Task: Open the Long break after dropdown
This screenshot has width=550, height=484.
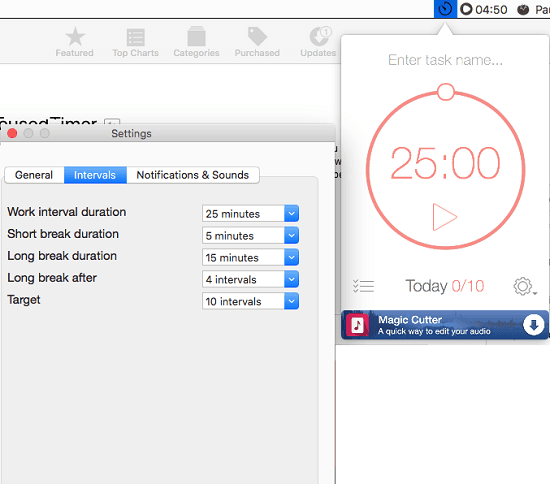Action: (250, 279)
